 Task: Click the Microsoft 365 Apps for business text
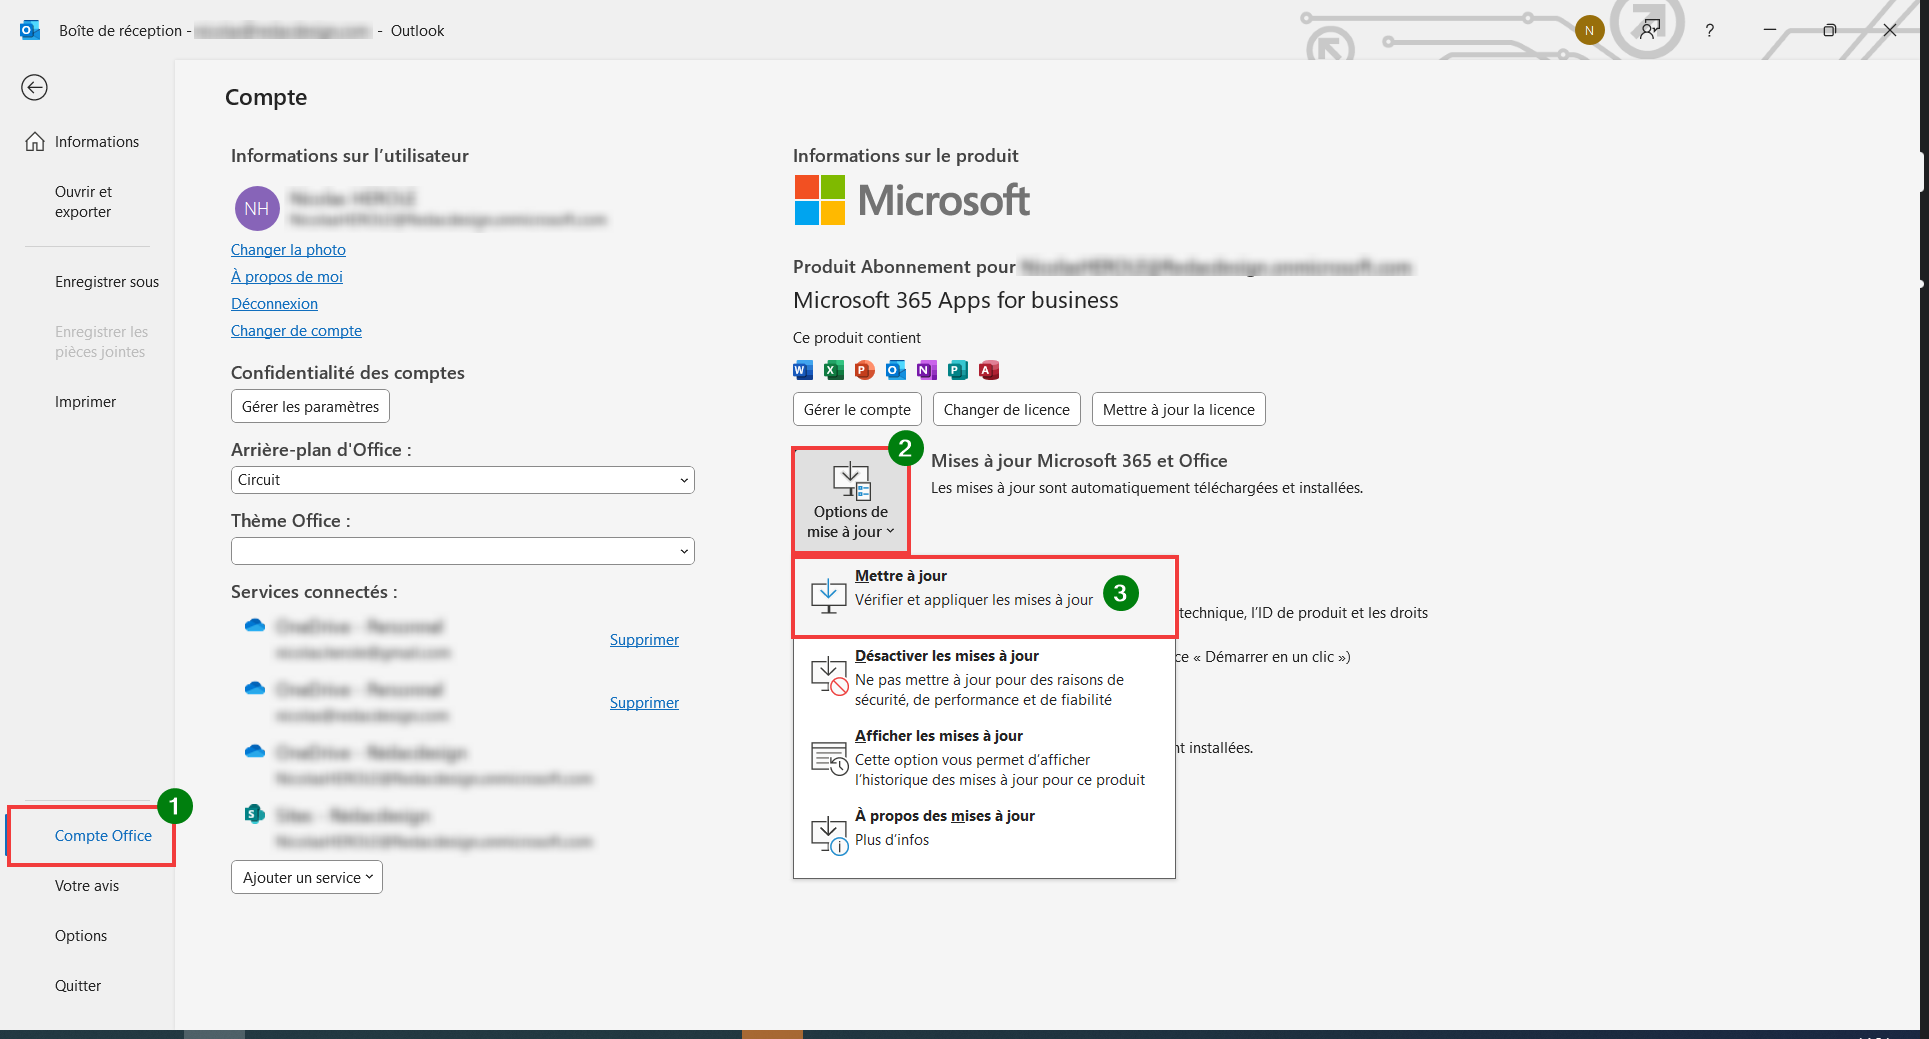pos(956,301)
